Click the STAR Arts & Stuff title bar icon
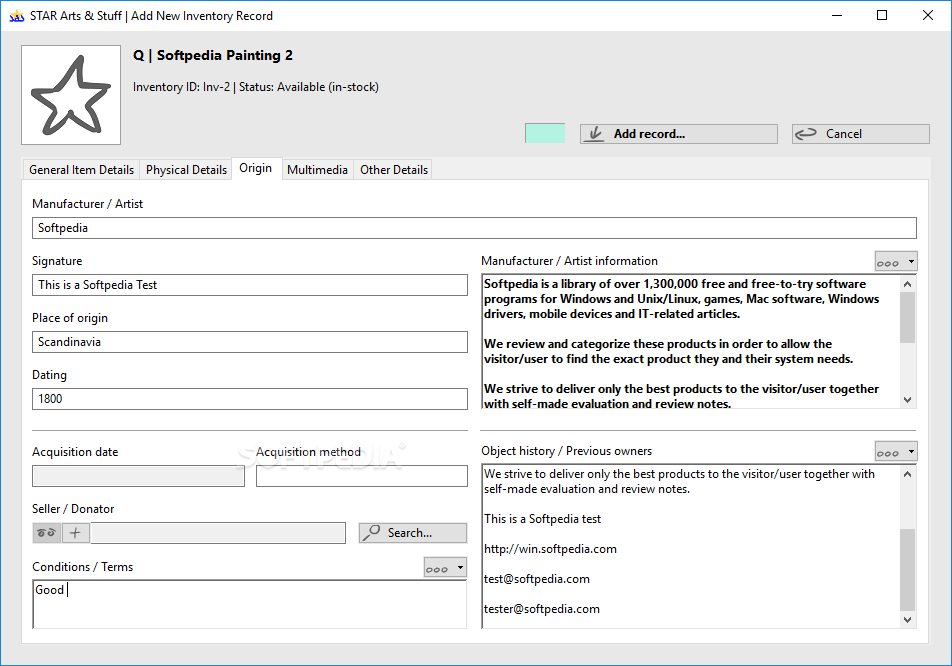 (x=16, y=16)
